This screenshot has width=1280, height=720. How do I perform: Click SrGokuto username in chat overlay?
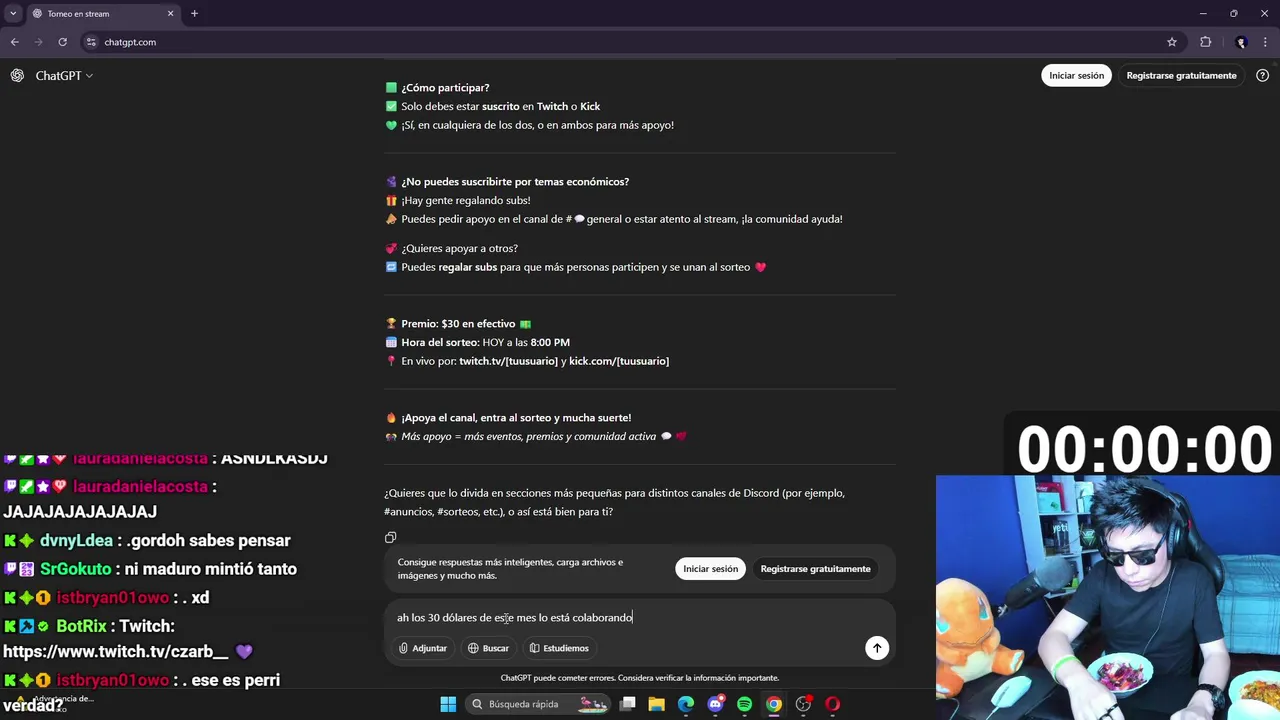pyautogui.click(x=76, y=569)
